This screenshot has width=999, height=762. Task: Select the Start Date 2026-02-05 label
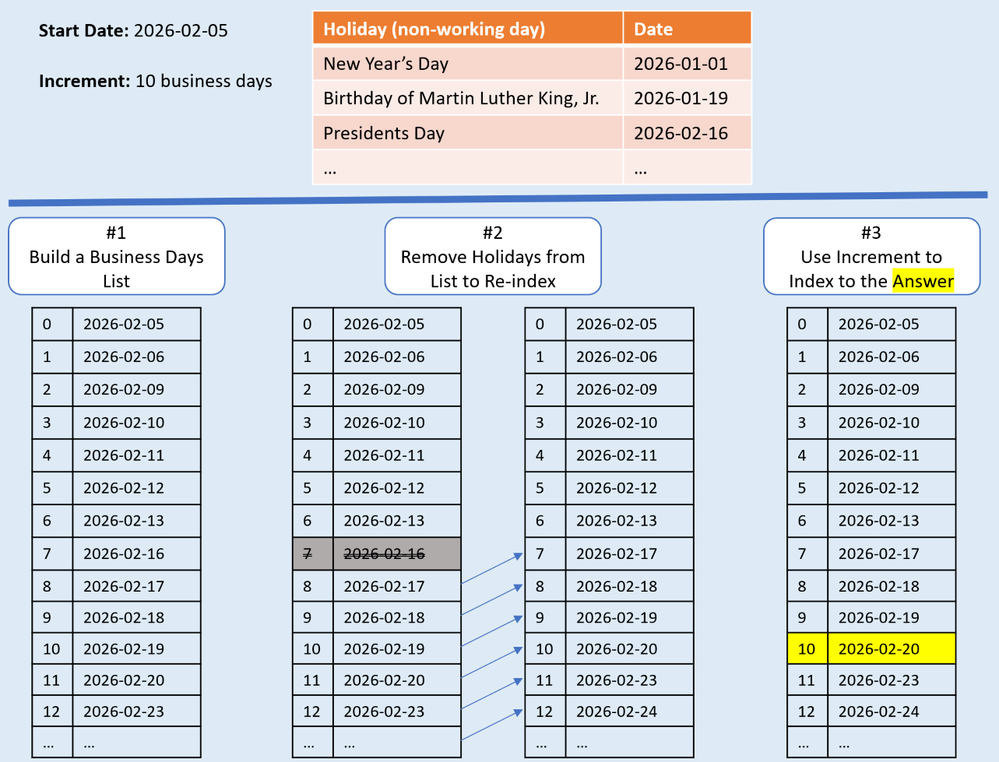pos(134,30)
